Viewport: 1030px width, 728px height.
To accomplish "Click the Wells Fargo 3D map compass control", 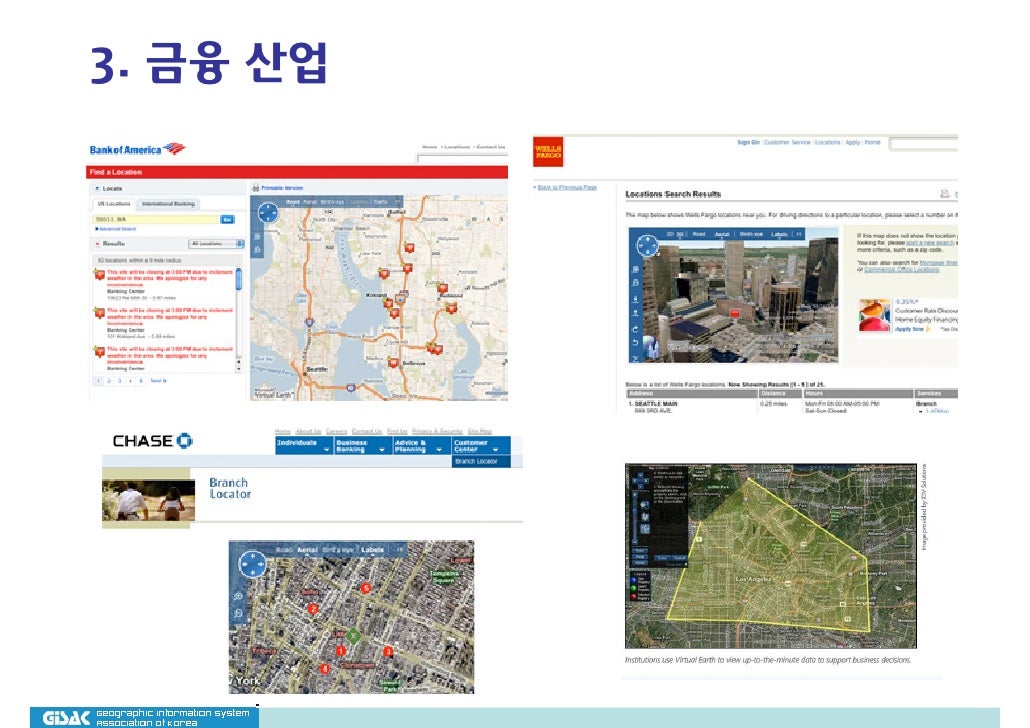I will 647,245.
